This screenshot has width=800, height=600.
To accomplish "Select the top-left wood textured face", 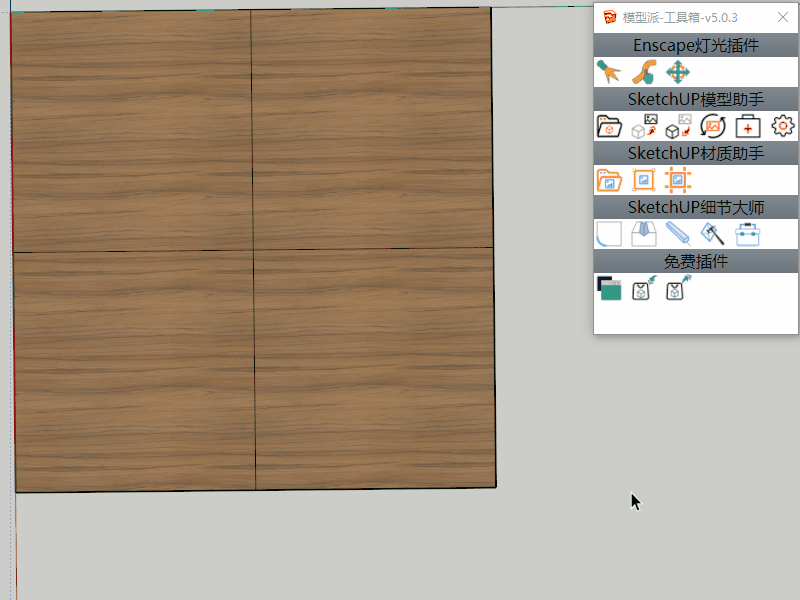I will (131, 130).
